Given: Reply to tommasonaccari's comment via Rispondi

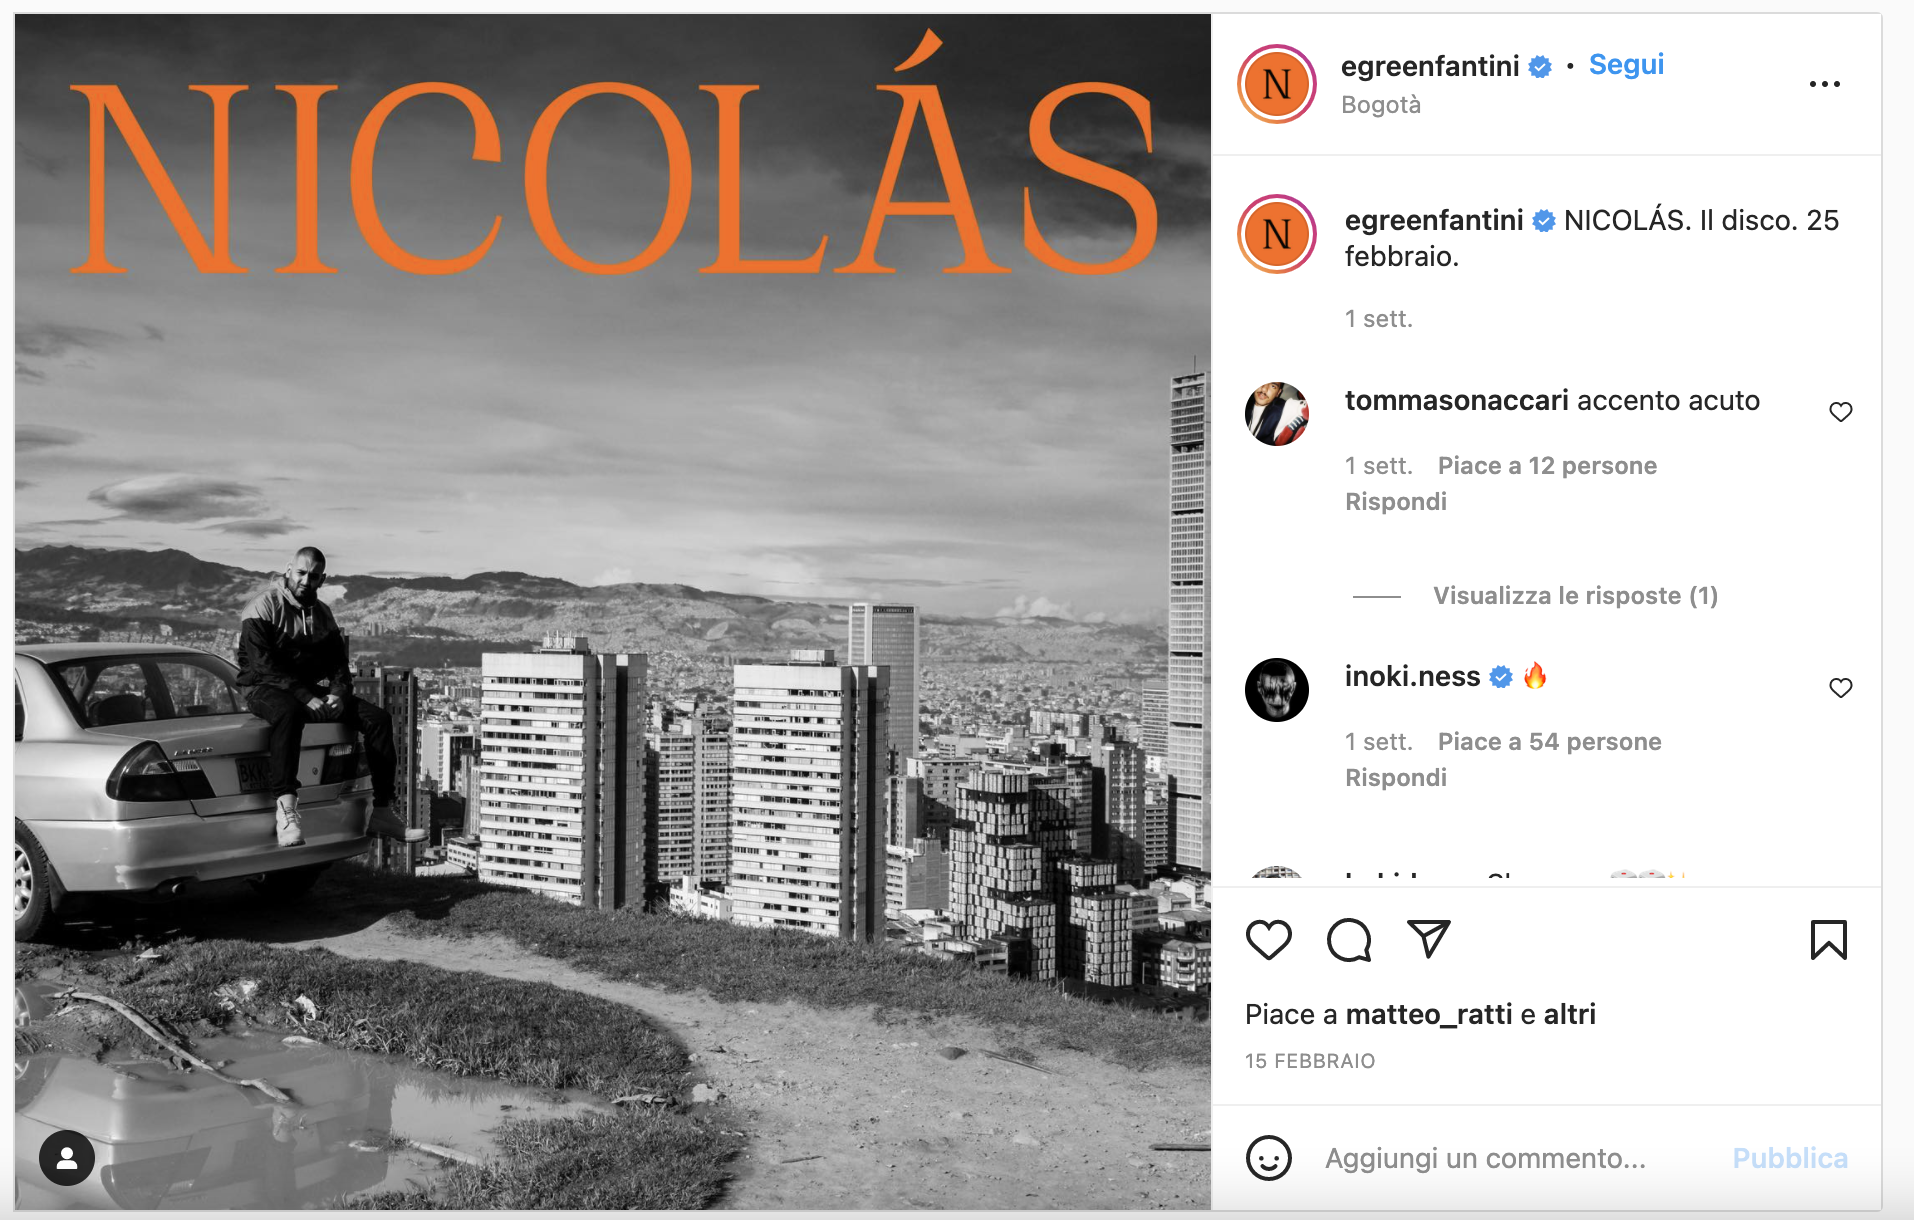Looking at the screenshot, I should point(1395,502).
